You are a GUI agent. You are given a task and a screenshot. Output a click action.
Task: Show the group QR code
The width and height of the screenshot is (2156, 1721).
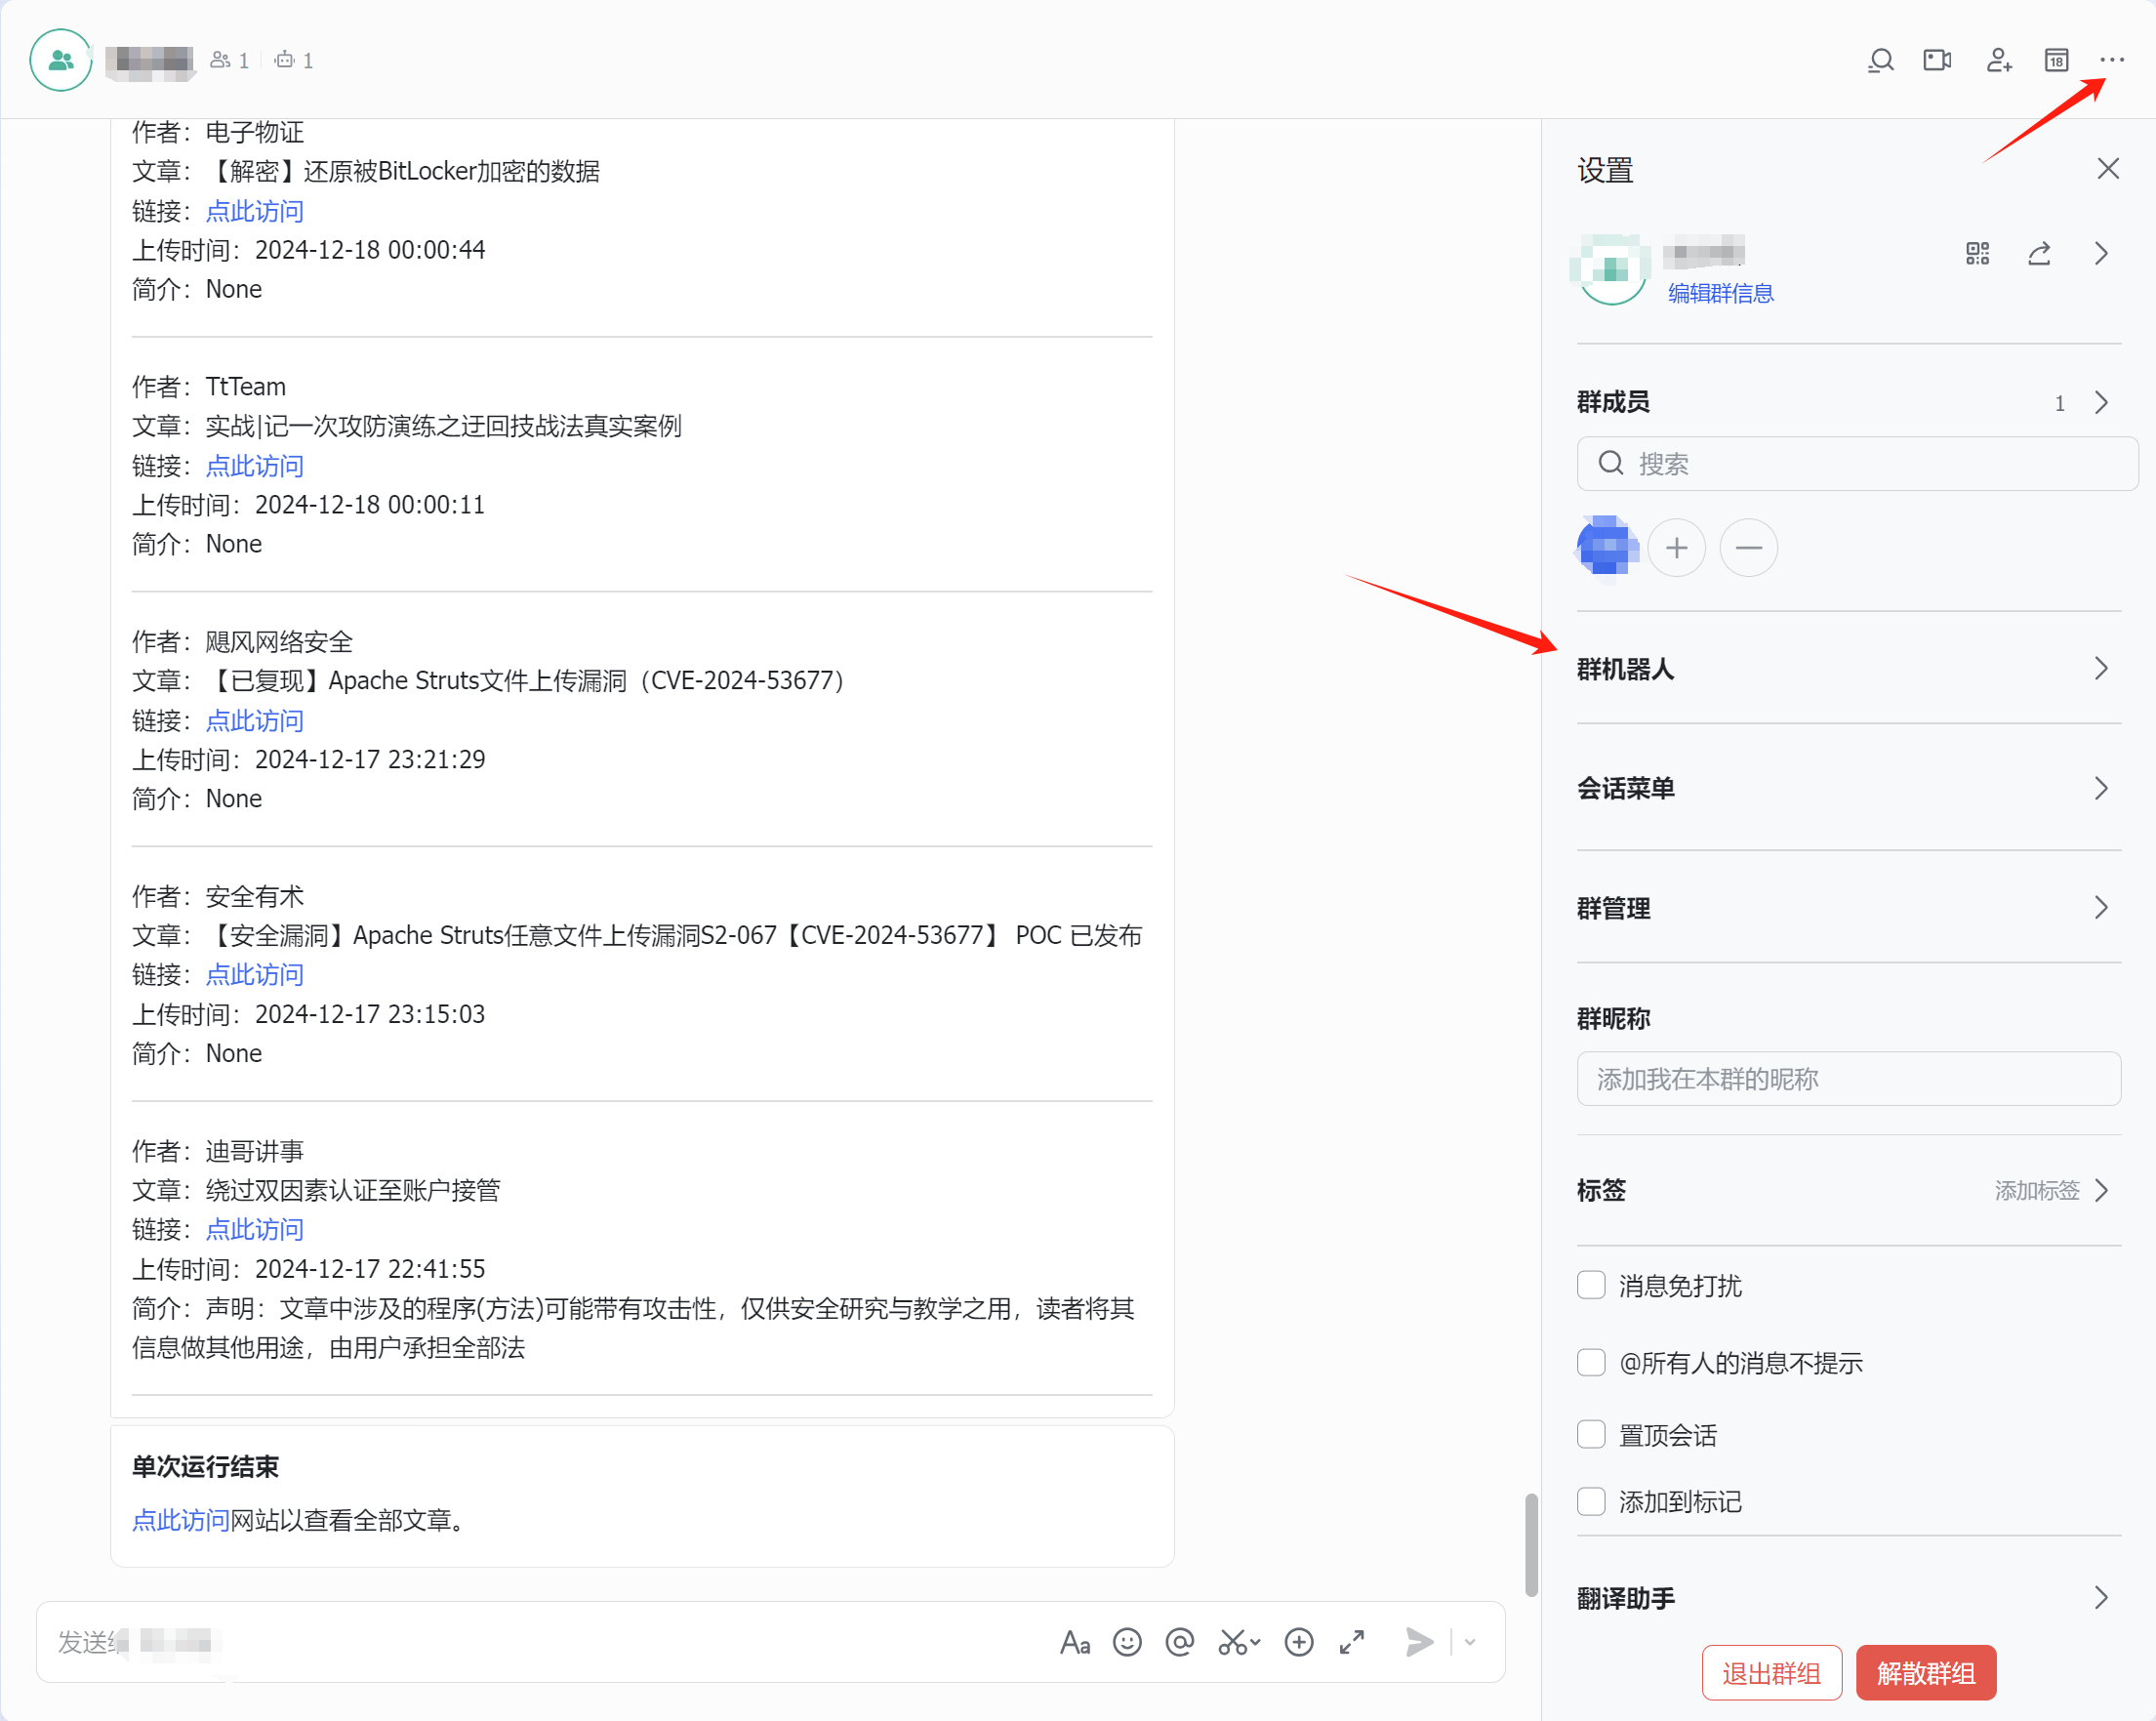point(1977,253)
